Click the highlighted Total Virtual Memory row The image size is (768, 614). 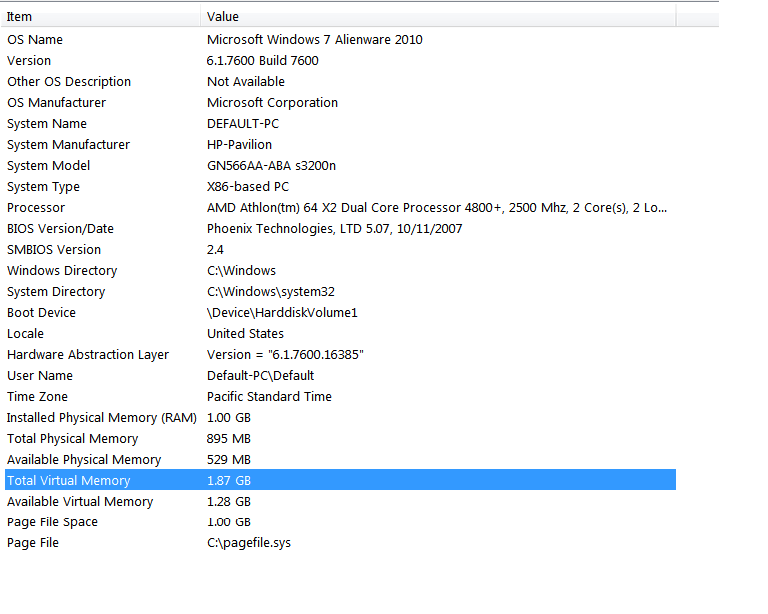pos(68,481)
